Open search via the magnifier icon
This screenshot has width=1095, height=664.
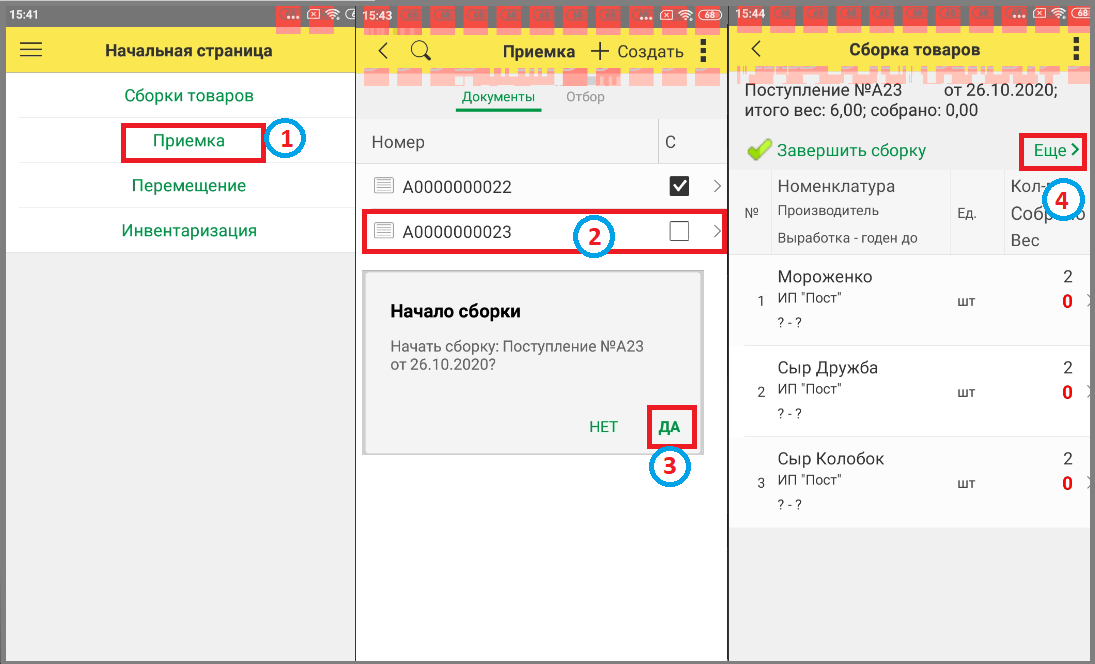[420, 50]
